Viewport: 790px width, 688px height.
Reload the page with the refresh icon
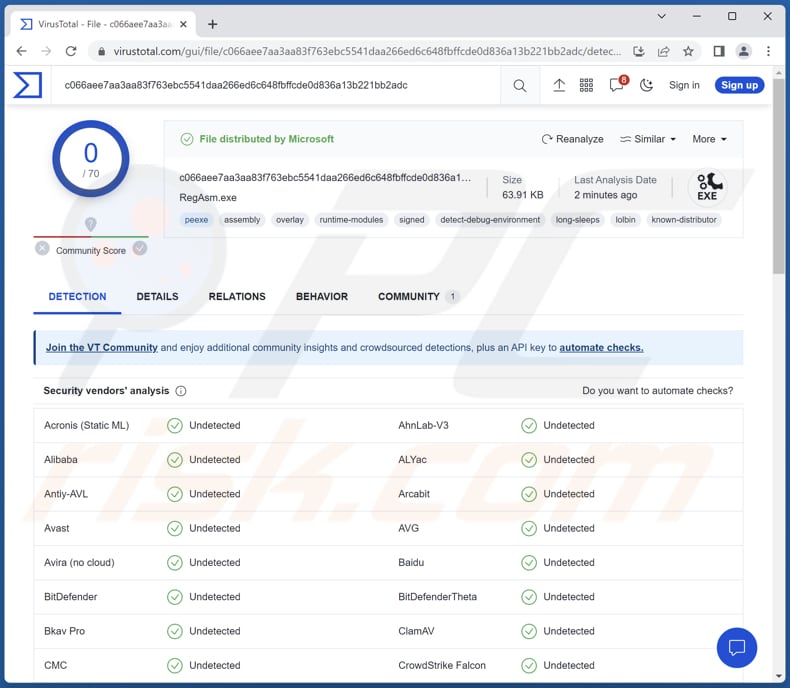[71, 51]
